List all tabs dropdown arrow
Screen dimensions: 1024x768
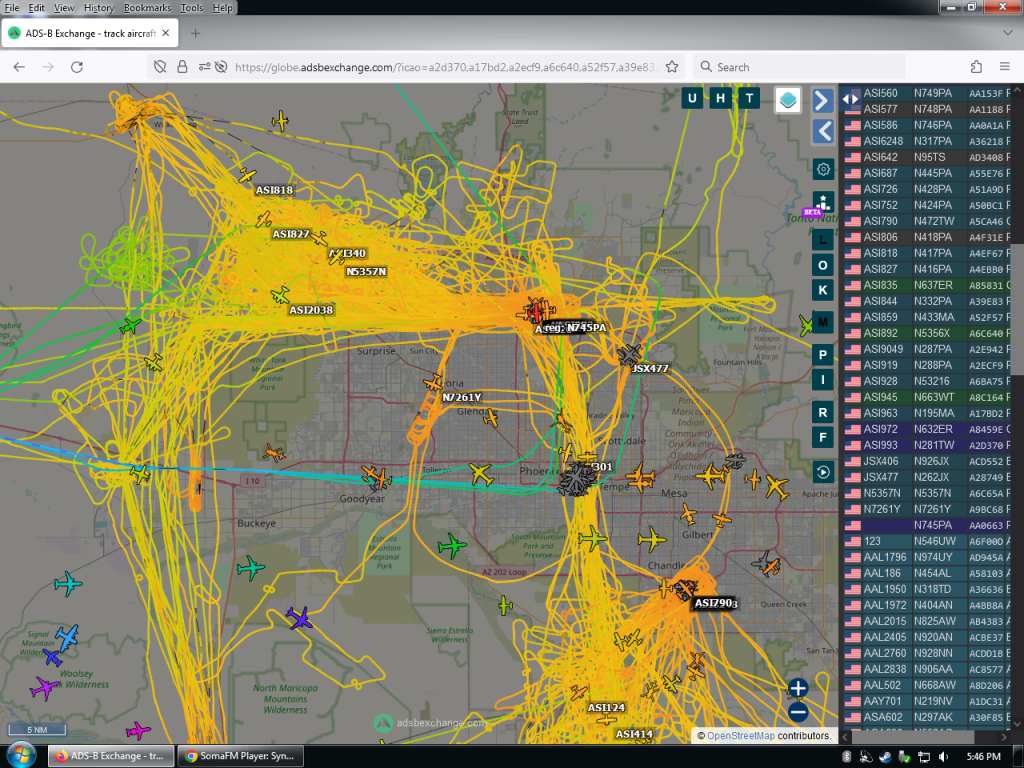coord(1007,33)
